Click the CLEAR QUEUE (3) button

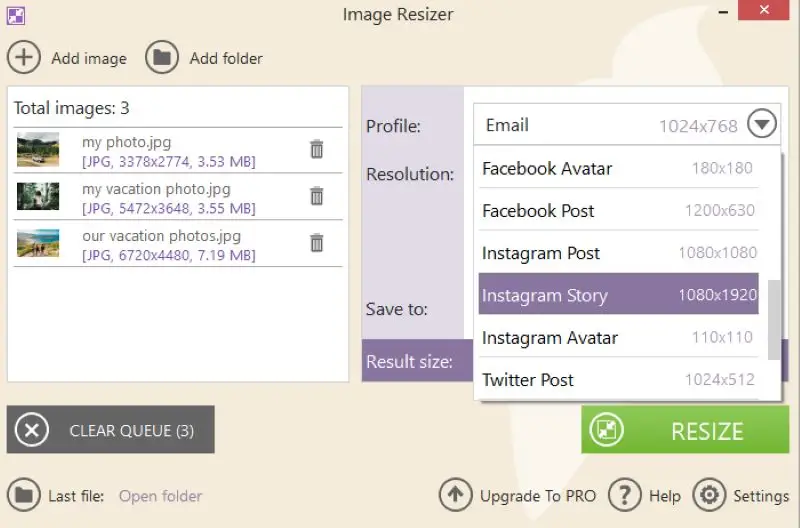(111, 430)
